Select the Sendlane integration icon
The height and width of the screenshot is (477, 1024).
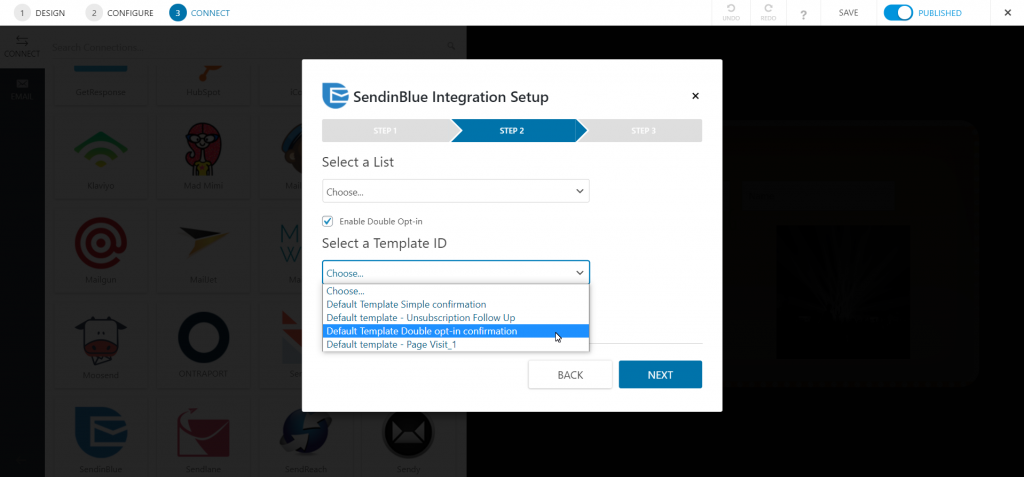pyautogui.click(x=203, y=432)
